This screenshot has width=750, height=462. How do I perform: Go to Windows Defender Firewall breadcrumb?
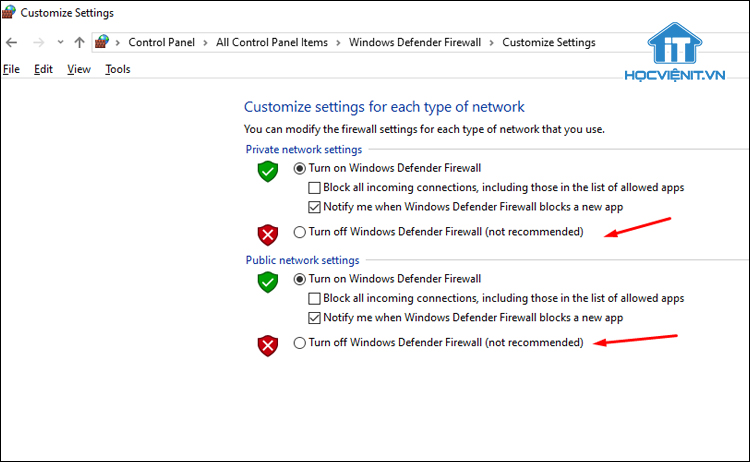point(415,43)
